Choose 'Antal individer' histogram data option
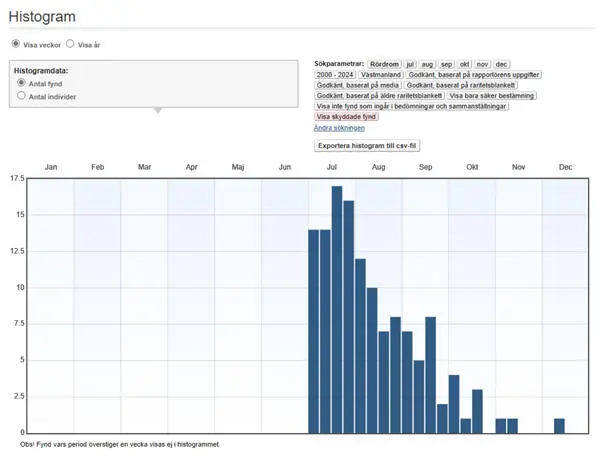This screenshot has height=456, width=603. click(22, 97)
